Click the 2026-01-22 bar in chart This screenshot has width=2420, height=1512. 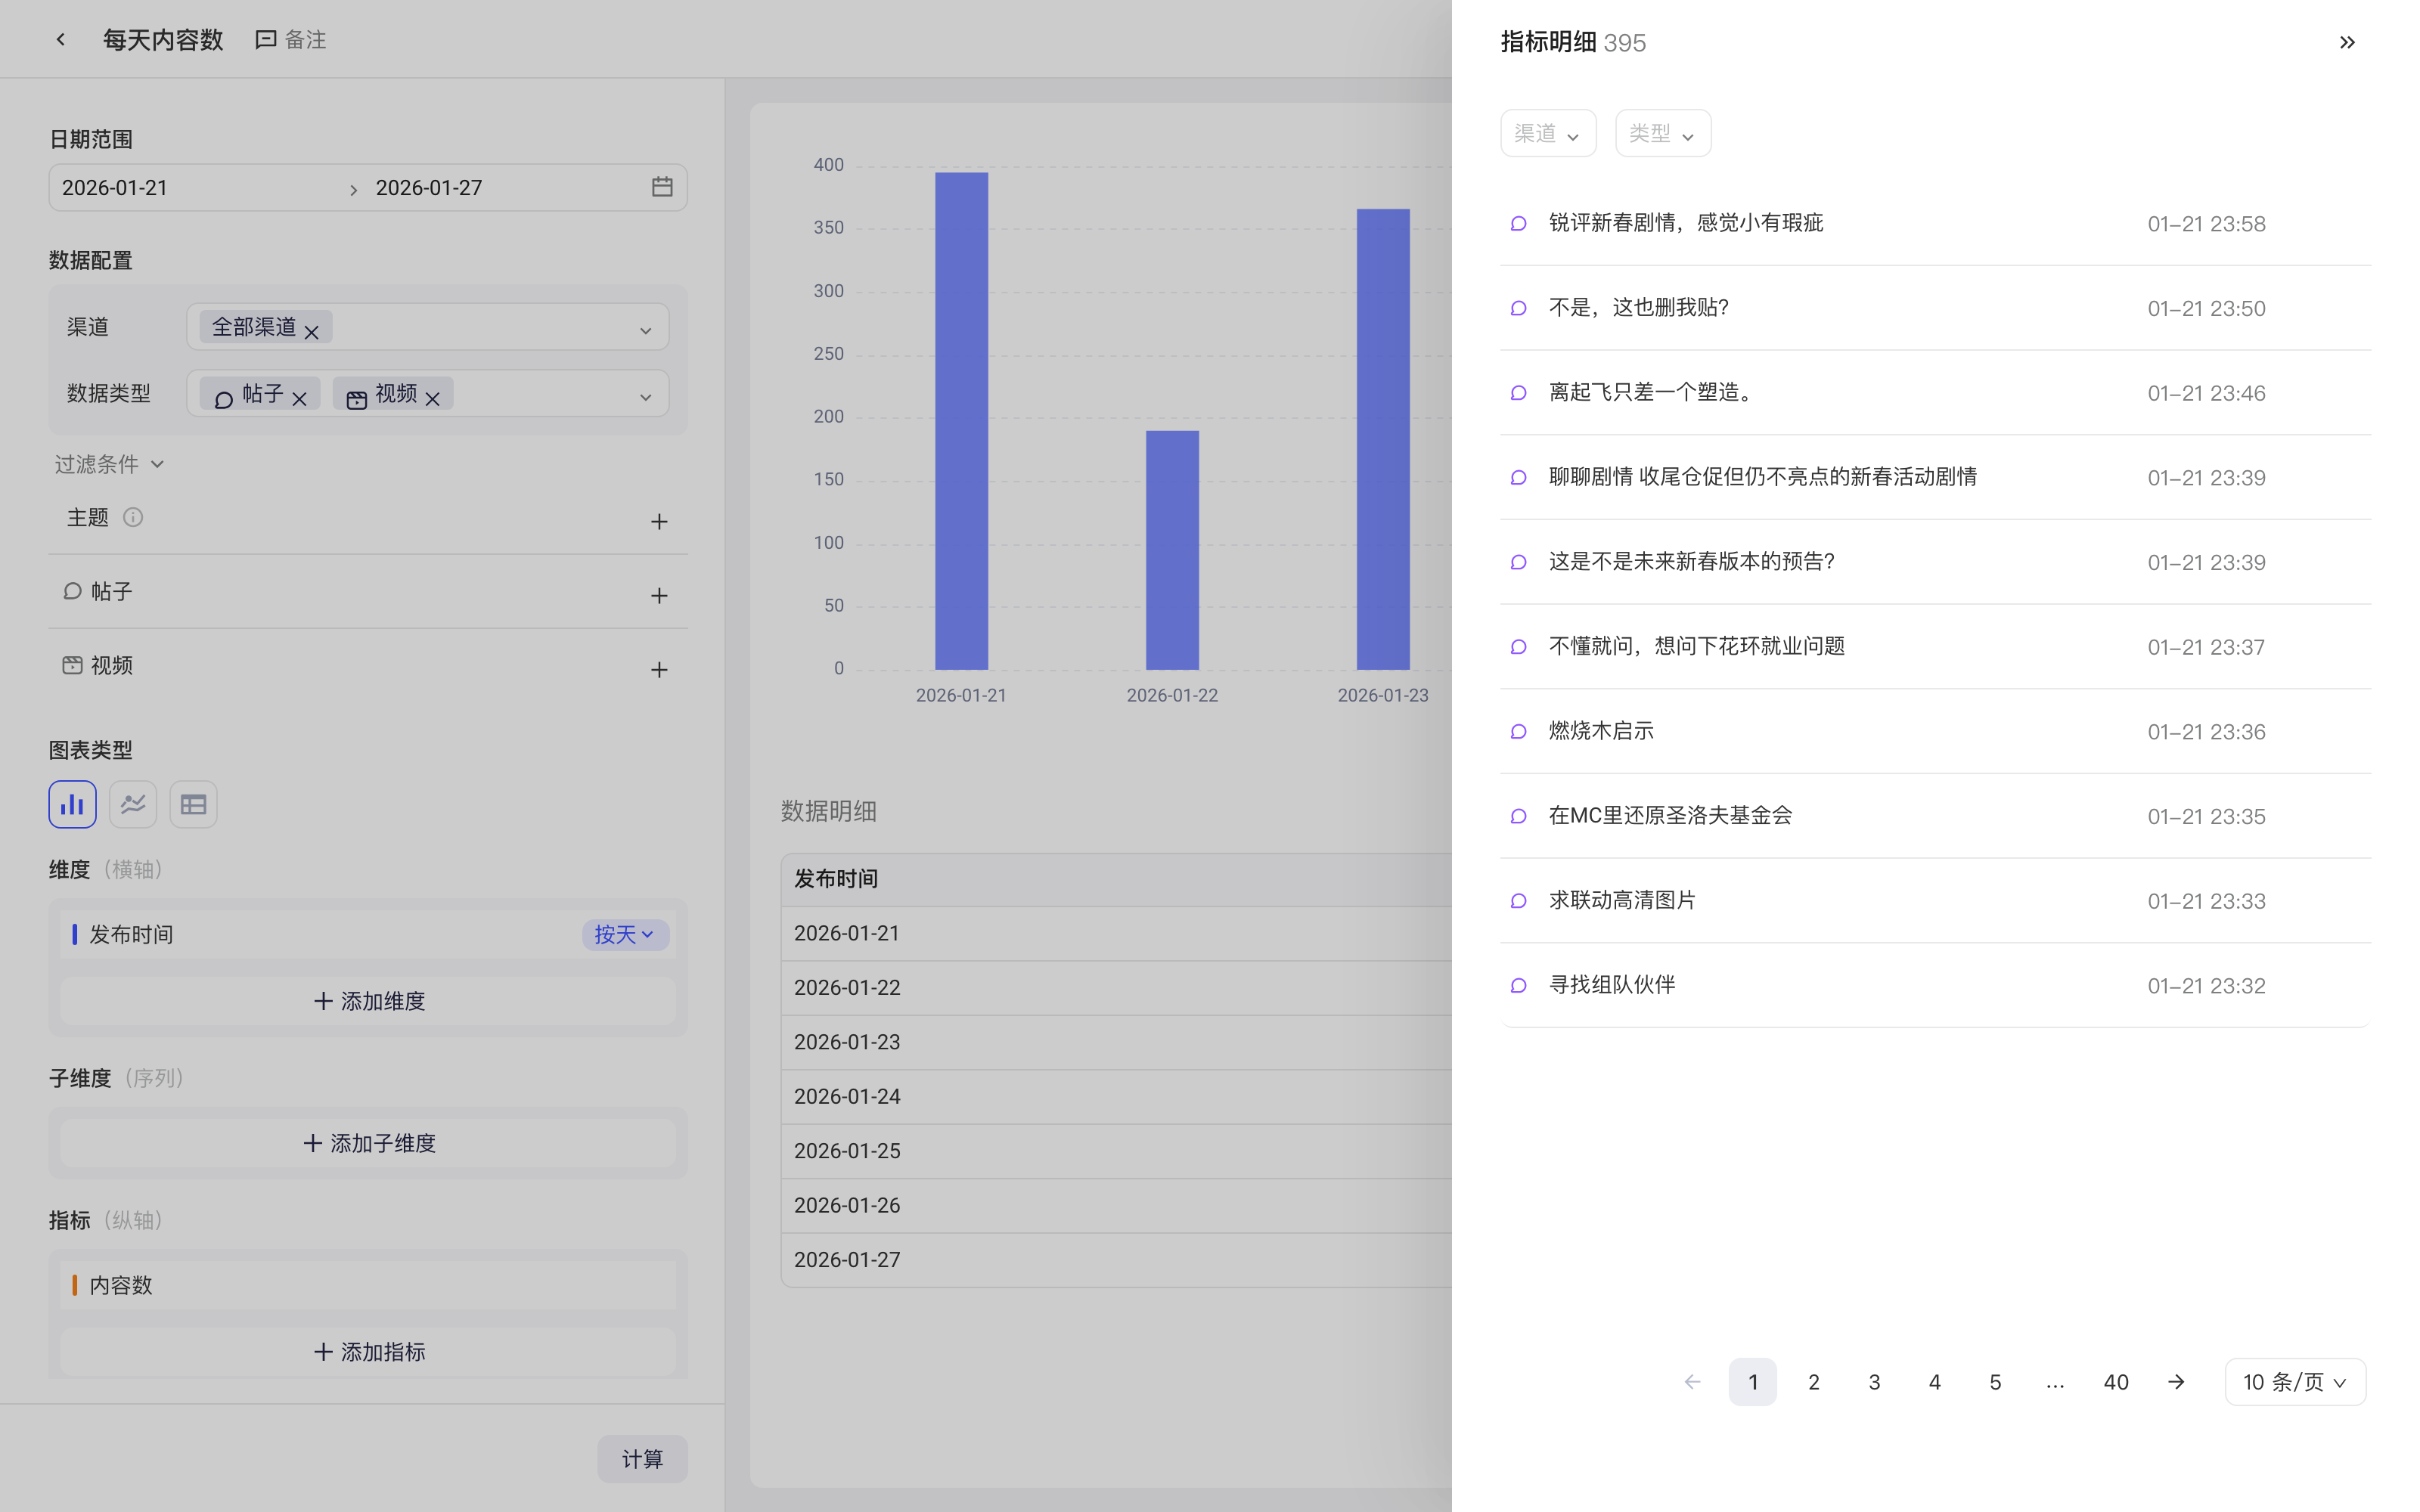coord(1172,550)
